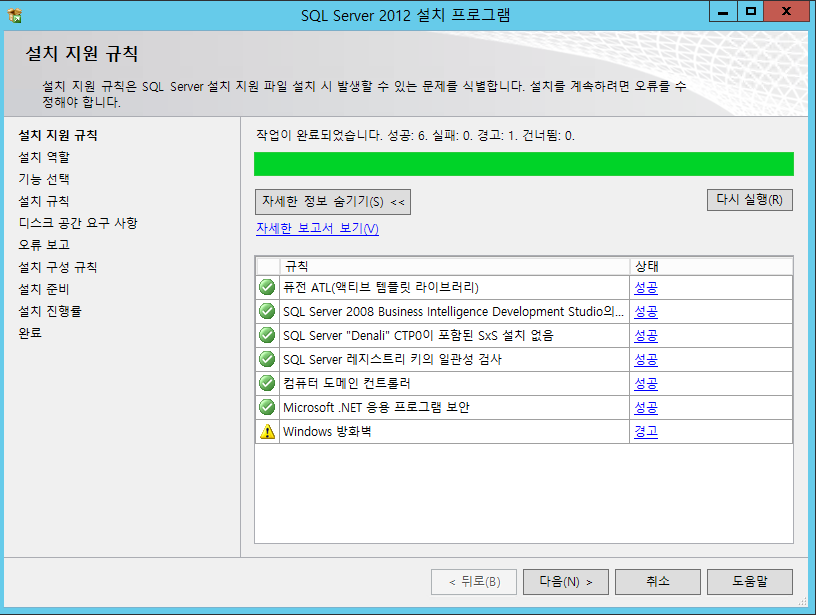Click check icon beside 컴퓨터 도메인 컨트롤러
This screenshot has width=827, height=615.
tap(267, 384)
